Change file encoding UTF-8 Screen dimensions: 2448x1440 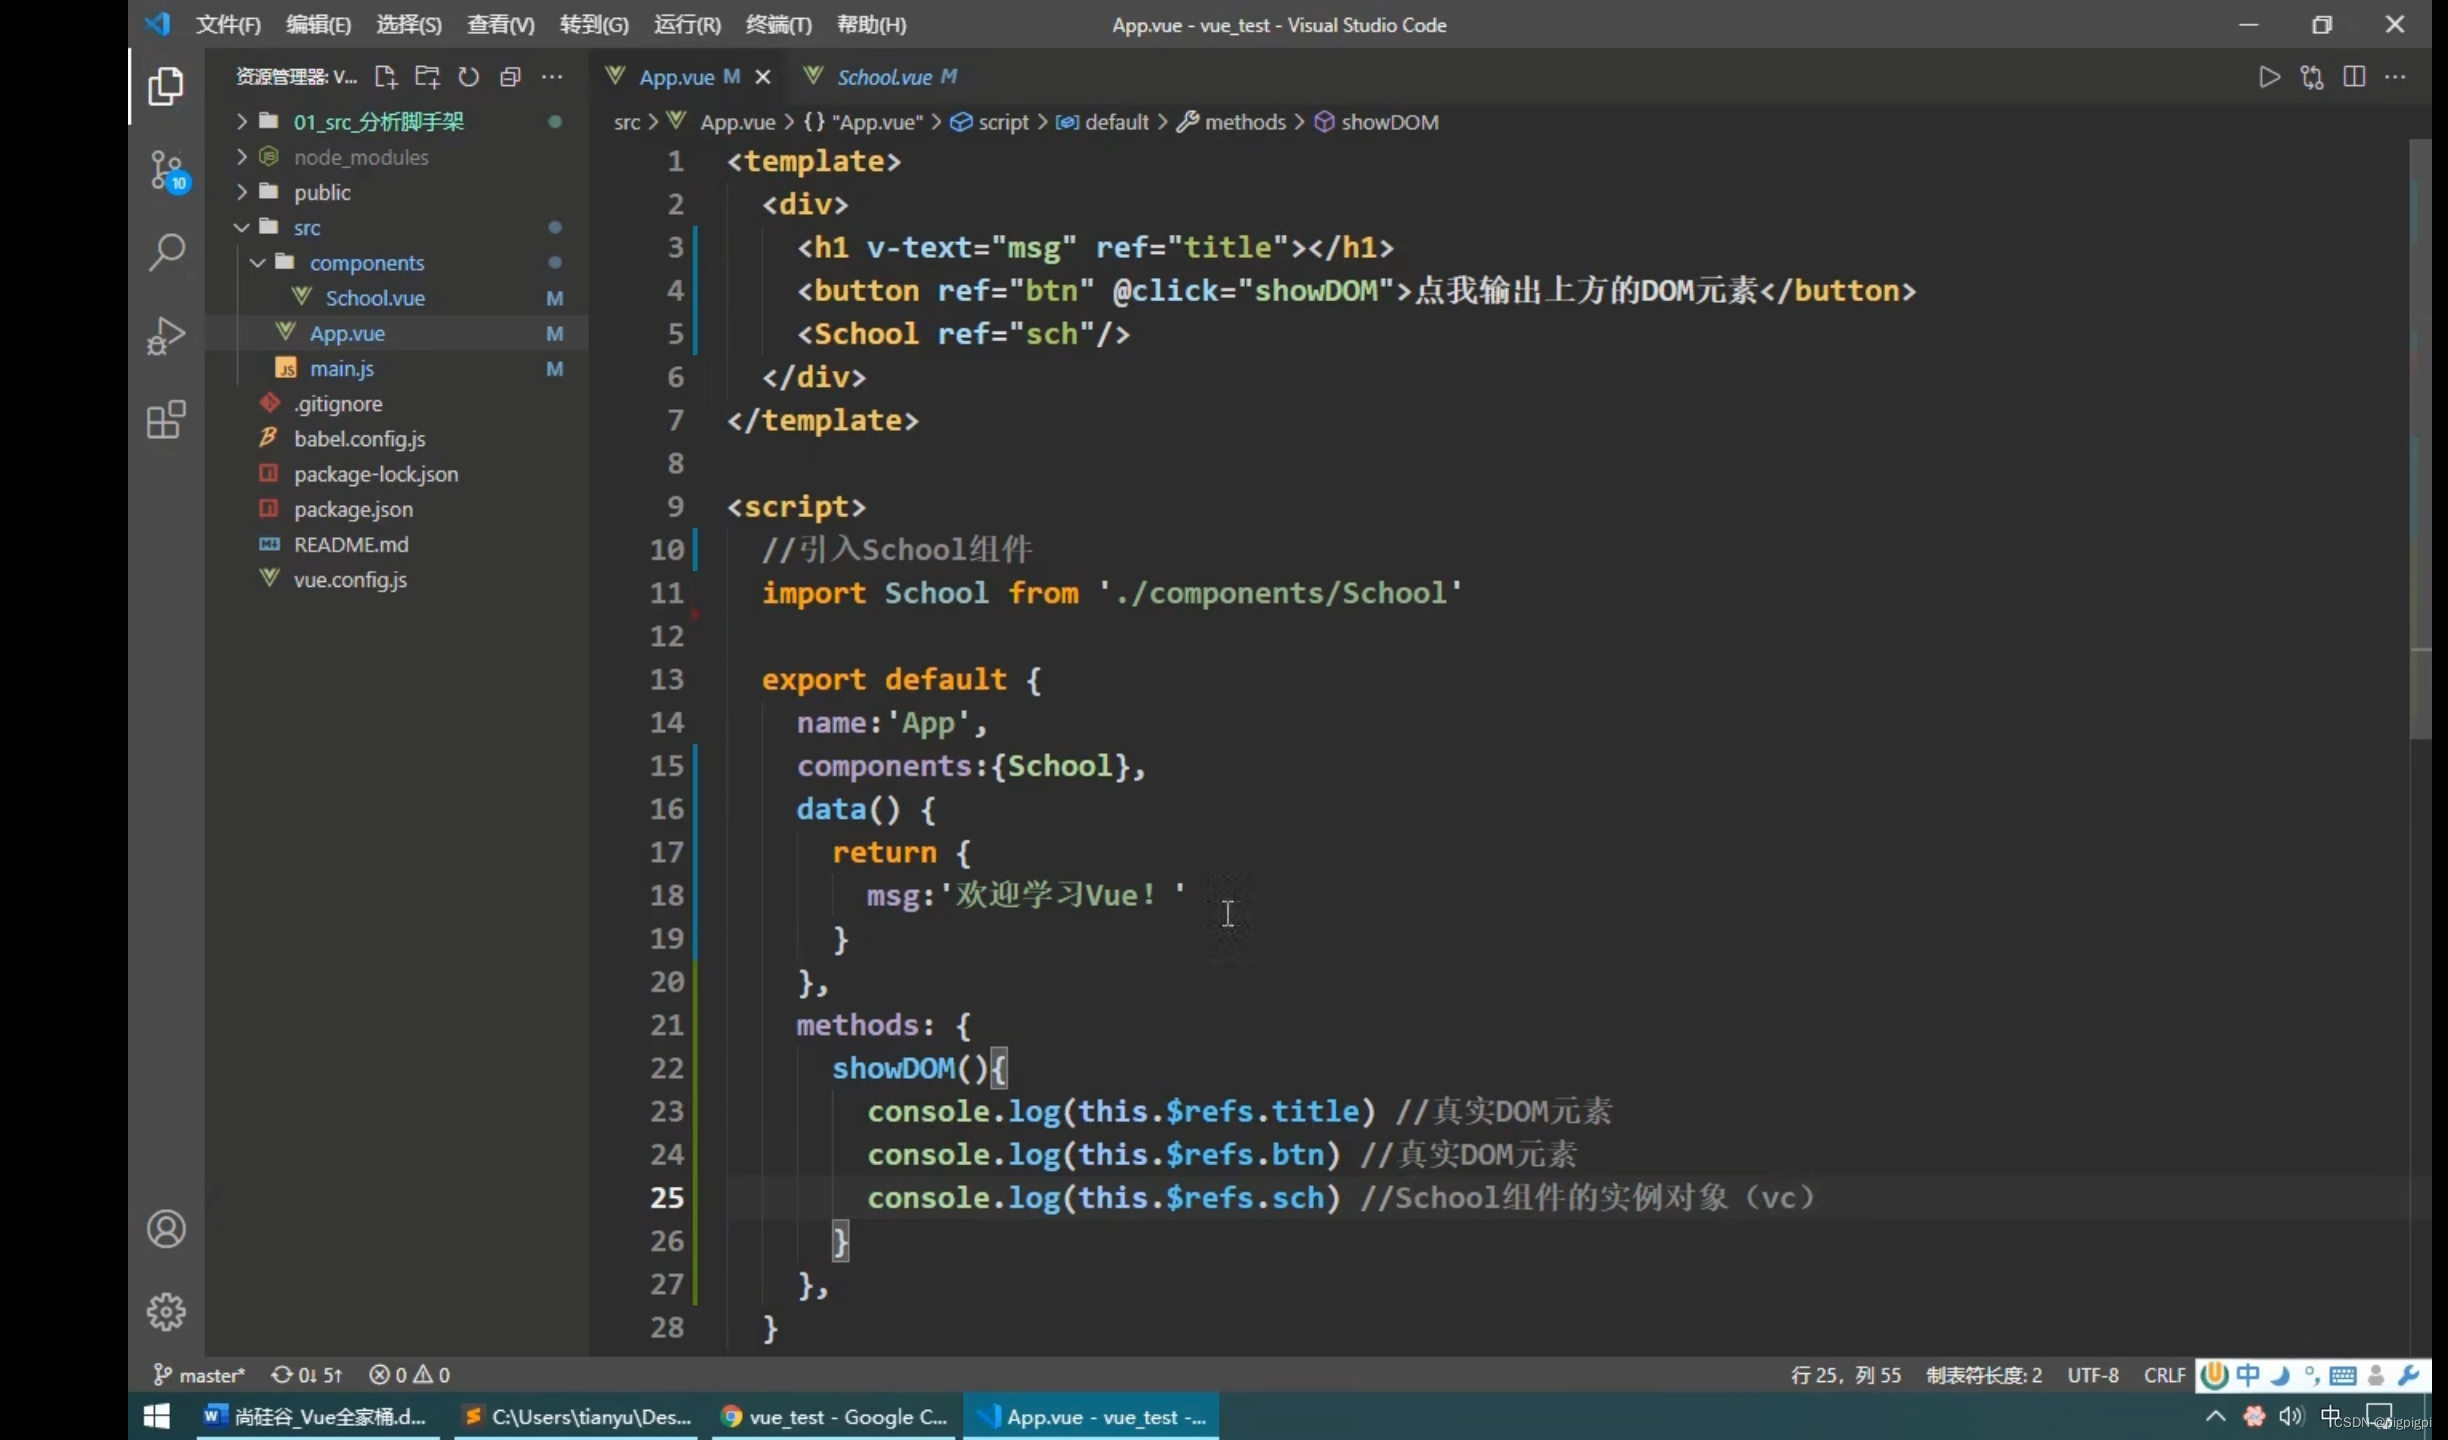pyautogui.click(x=2093, y=1375)
